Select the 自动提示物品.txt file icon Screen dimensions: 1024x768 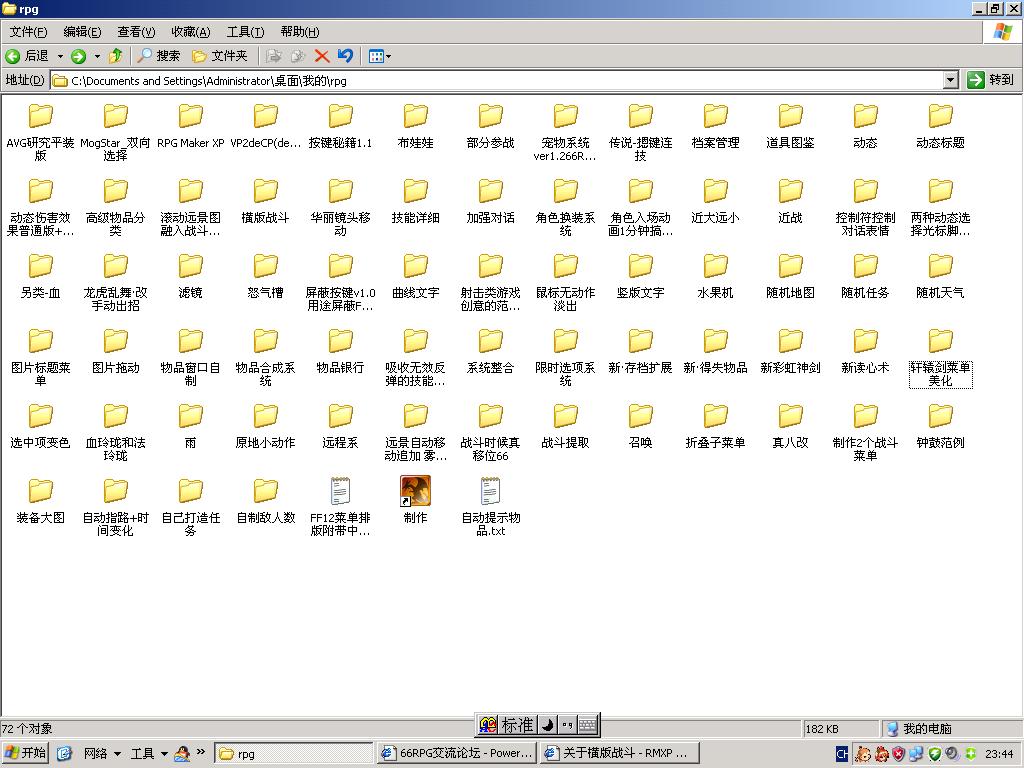click(x=490, y=491)
